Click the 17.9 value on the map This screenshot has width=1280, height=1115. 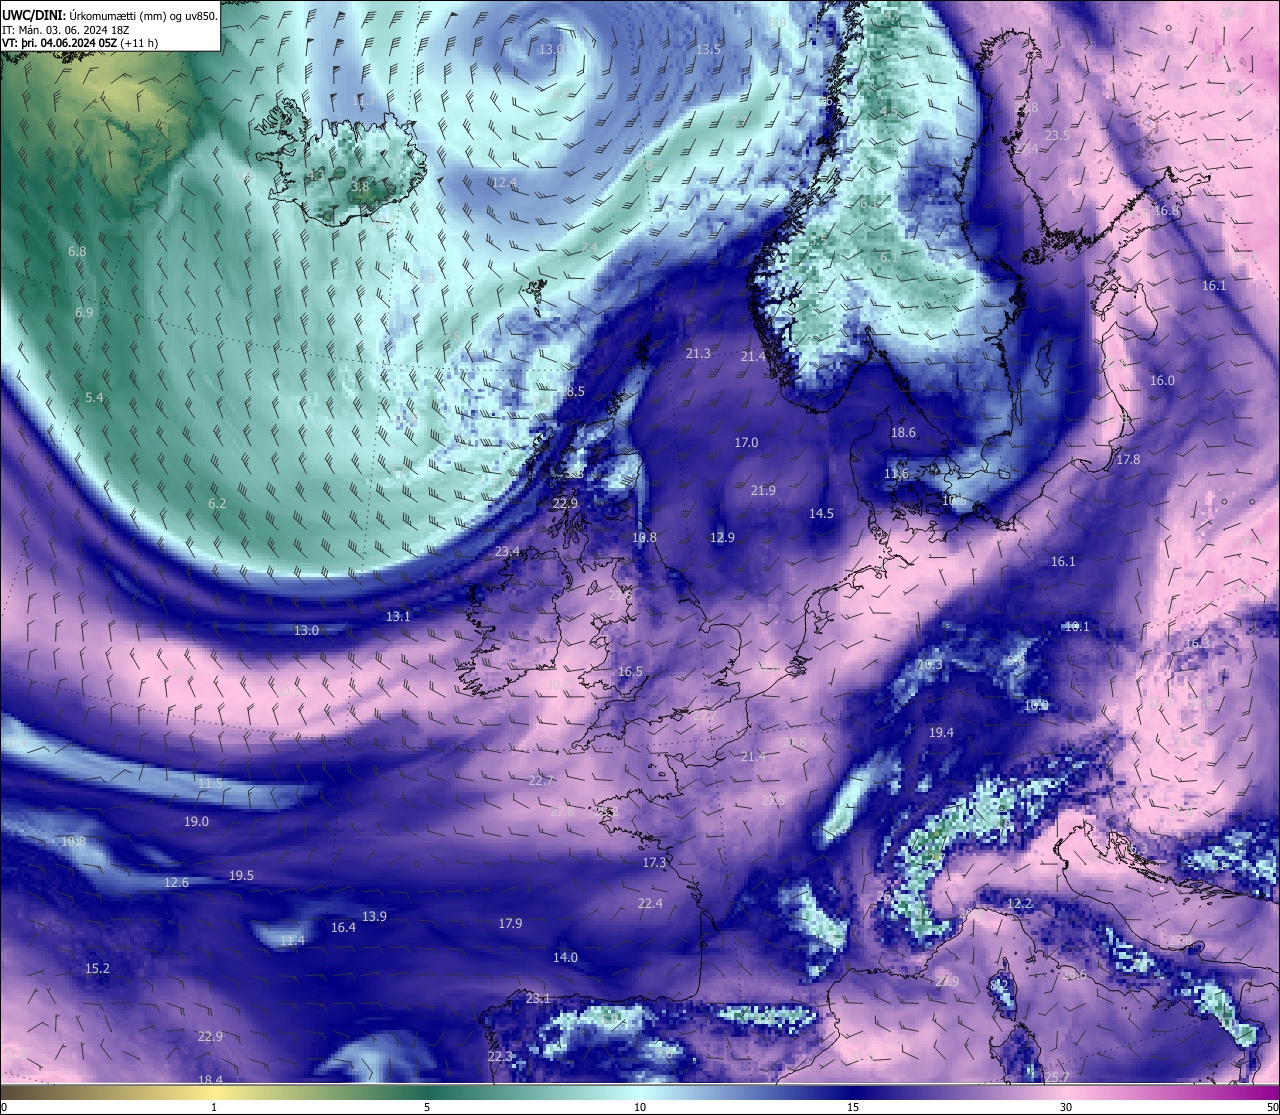[510, 924]
